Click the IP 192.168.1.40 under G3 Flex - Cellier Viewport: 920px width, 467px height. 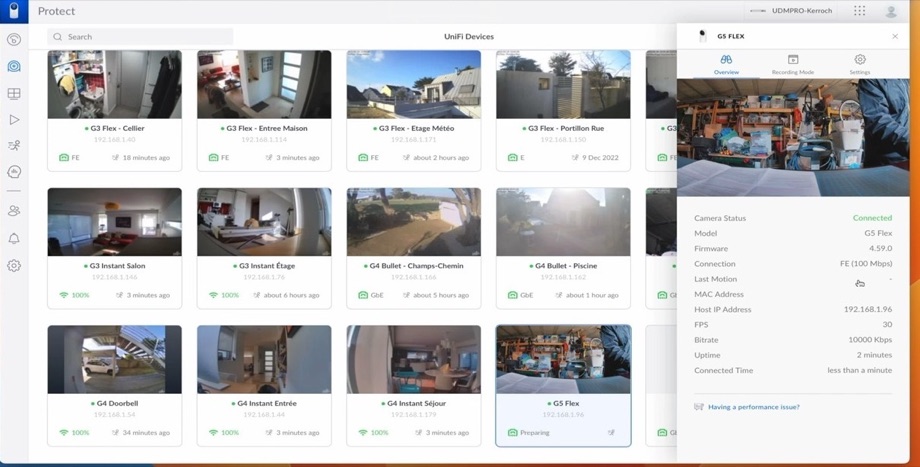[x=114, y=140]
